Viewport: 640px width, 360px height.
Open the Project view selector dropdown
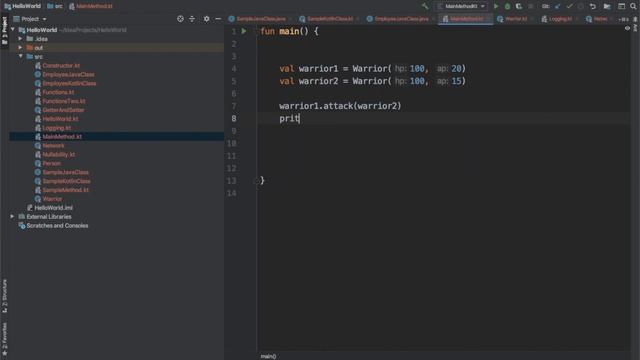point(30,19)
